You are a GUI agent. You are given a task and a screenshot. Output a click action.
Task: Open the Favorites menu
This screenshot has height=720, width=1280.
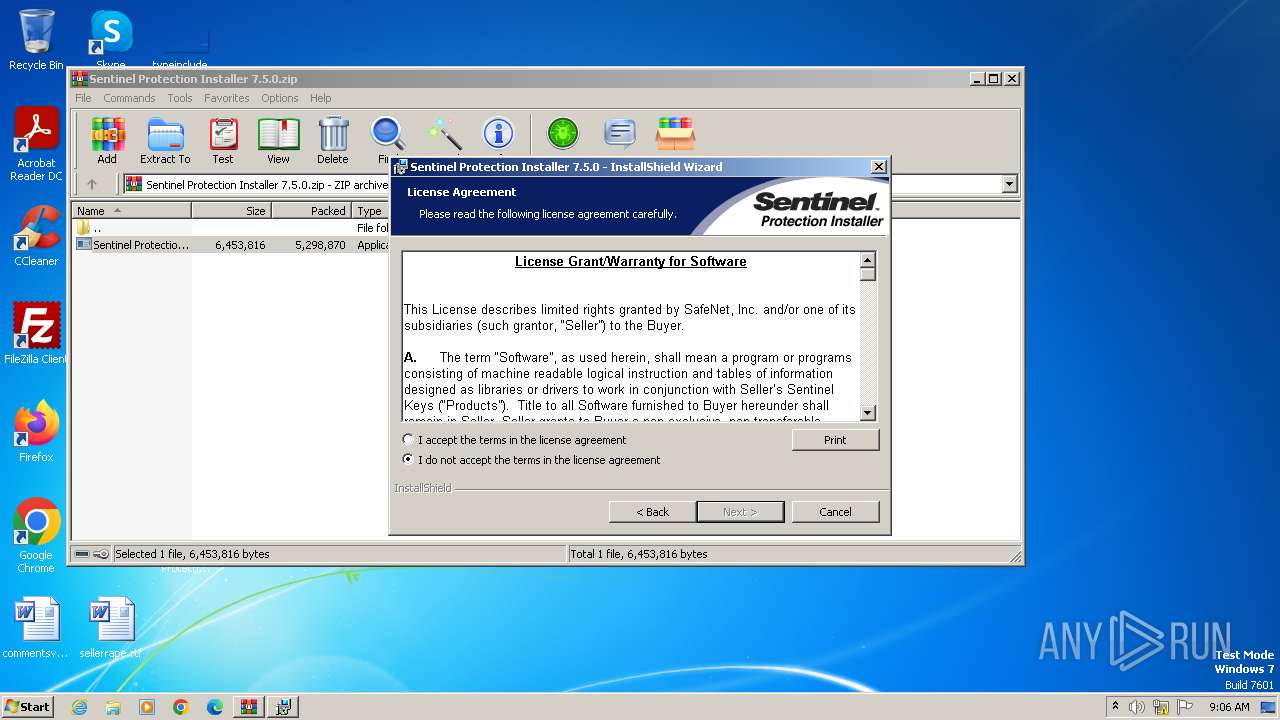pos(227,98)
